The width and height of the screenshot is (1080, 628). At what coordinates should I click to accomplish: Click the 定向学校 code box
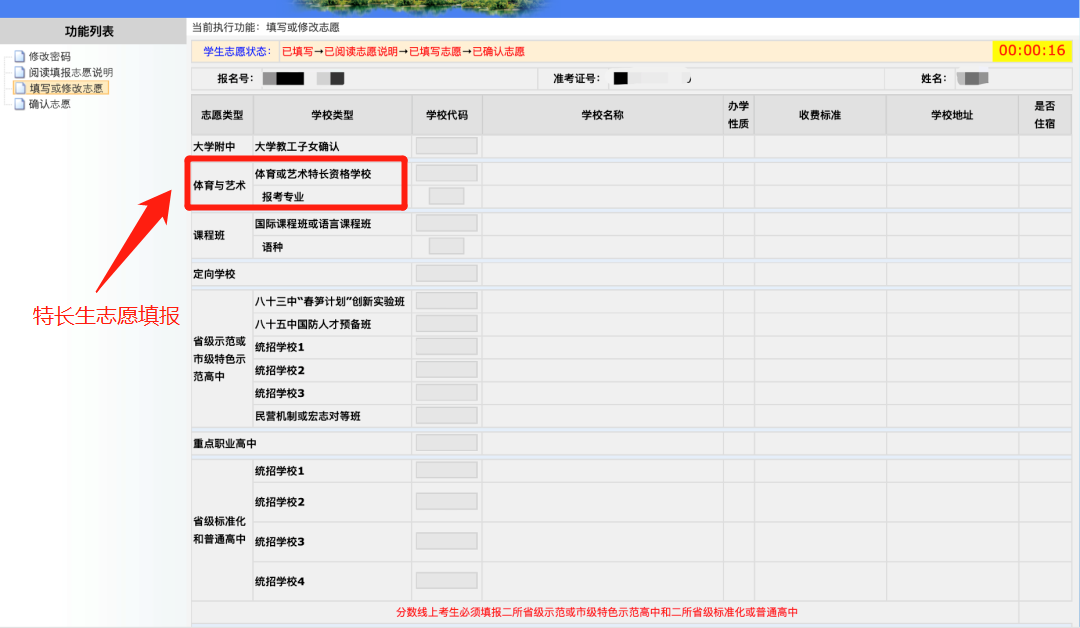tap(446, 272)
